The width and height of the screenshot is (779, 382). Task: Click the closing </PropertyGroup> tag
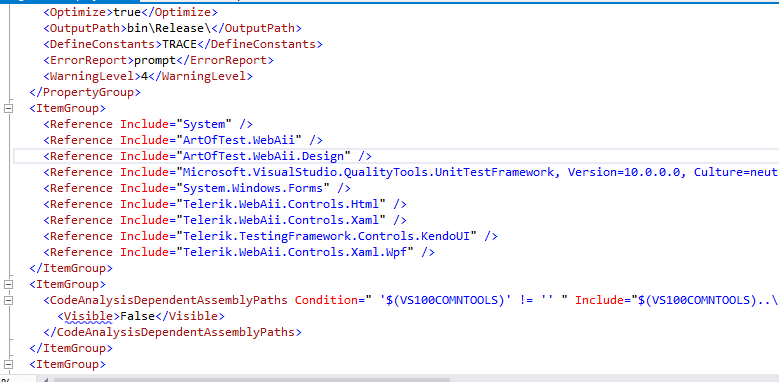[85, 92]
